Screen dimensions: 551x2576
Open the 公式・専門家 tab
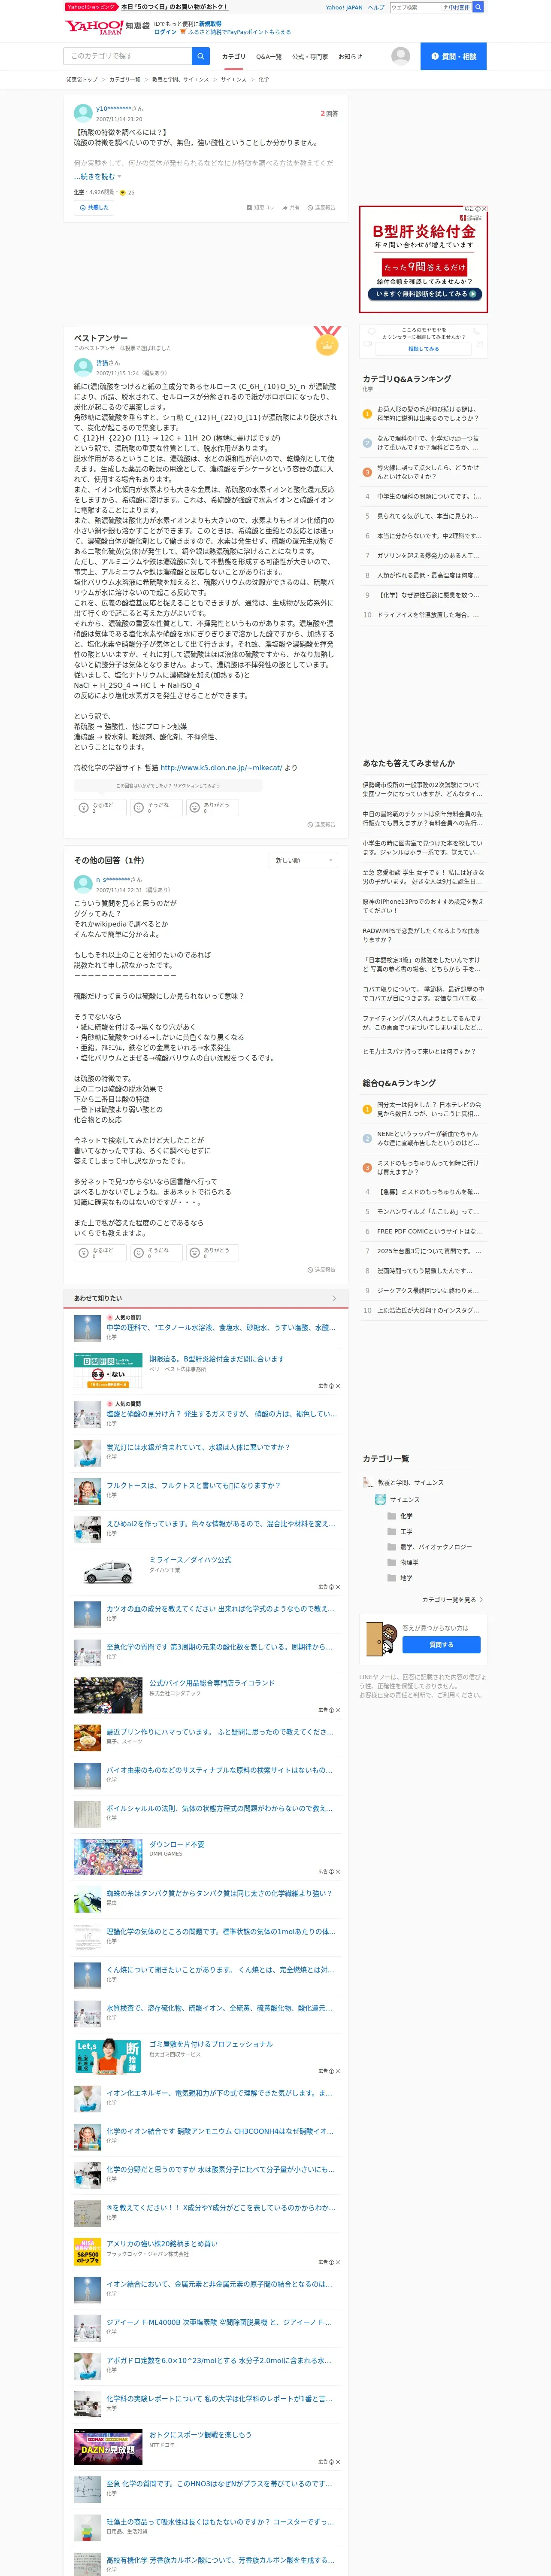coord(310,57)
